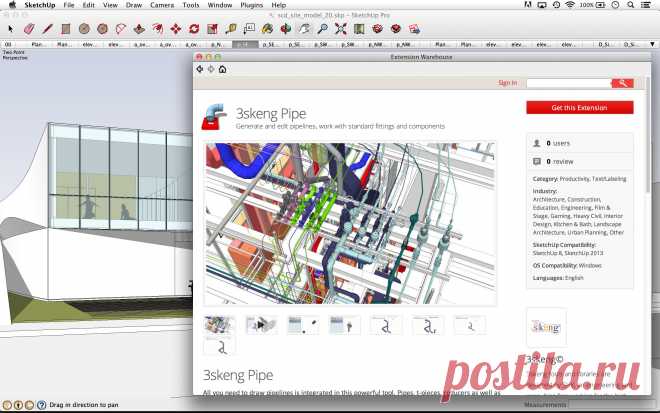Activate the Paint Bucket tool

267,29
